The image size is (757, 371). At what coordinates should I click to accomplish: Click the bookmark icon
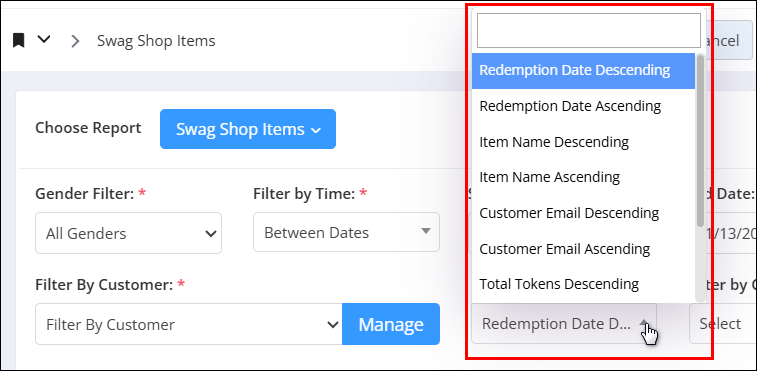18,41
